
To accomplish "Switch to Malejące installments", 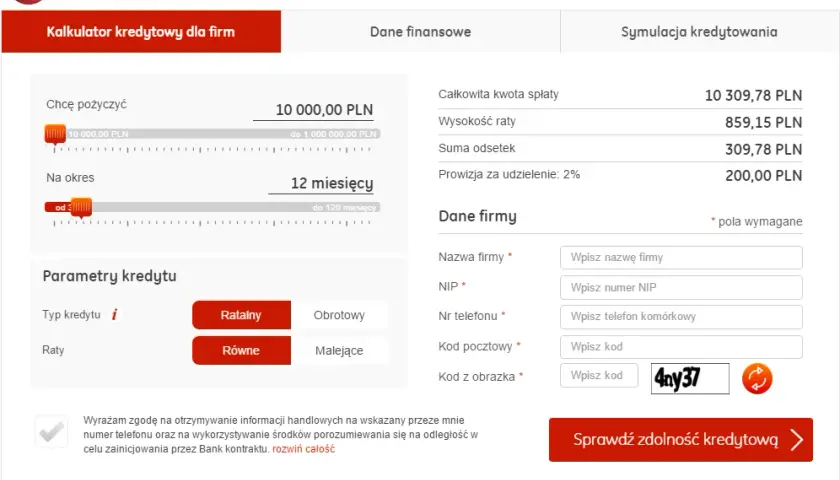I will 339,350.
